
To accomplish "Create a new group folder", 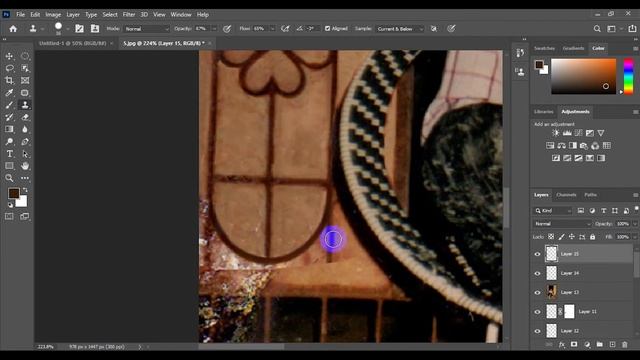I will click(599, 344).
